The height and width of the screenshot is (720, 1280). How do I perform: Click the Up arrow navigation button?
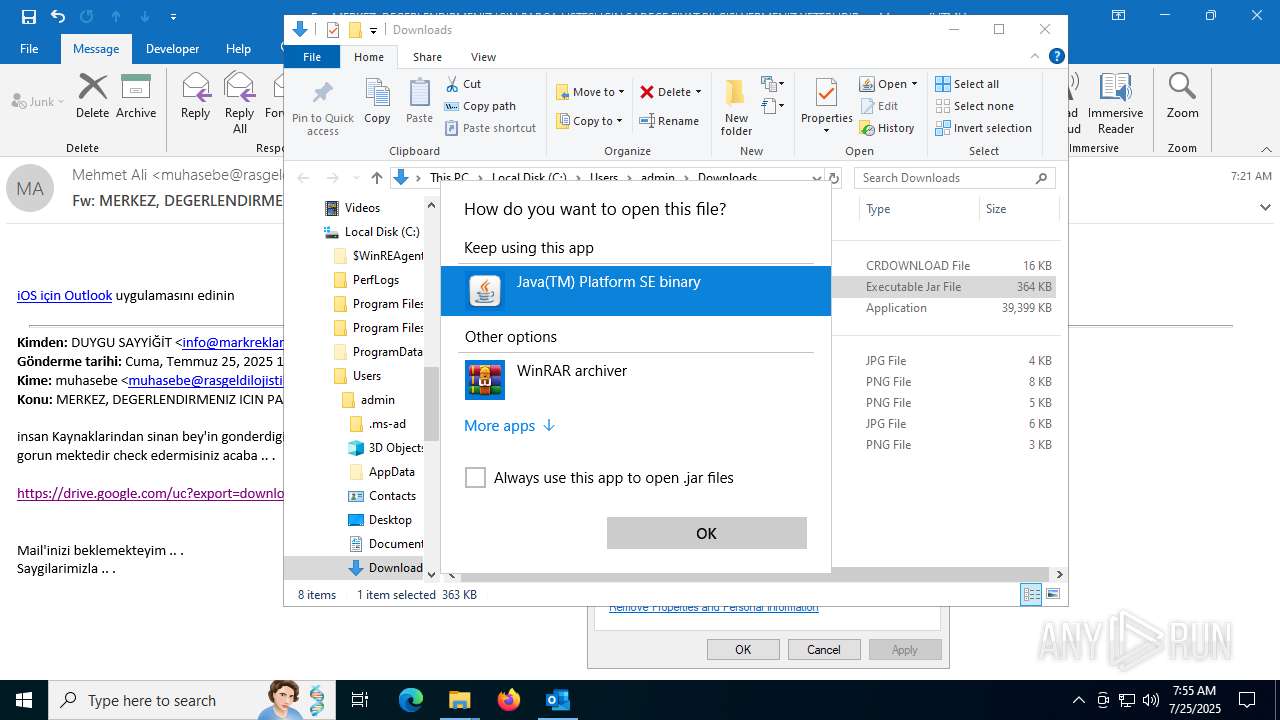click(376, 178)
